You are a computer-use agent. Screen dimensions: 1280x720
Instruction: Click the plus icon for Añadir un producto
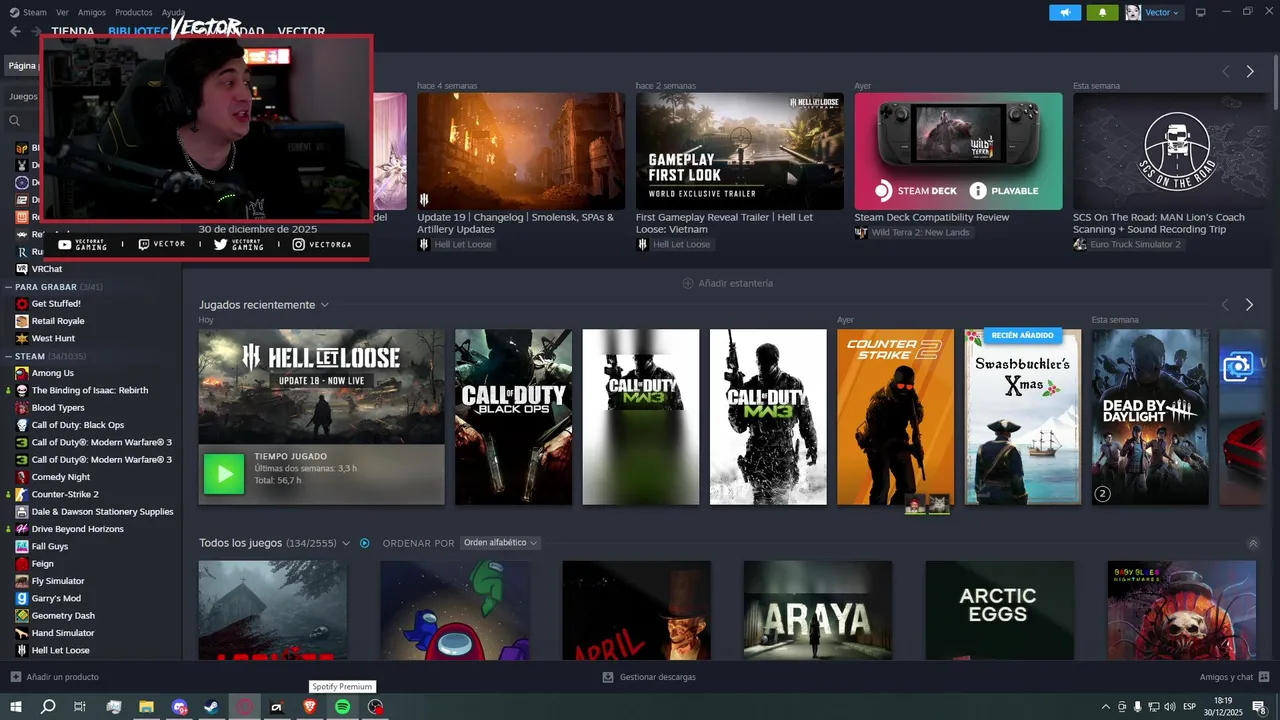click(15, 677)
